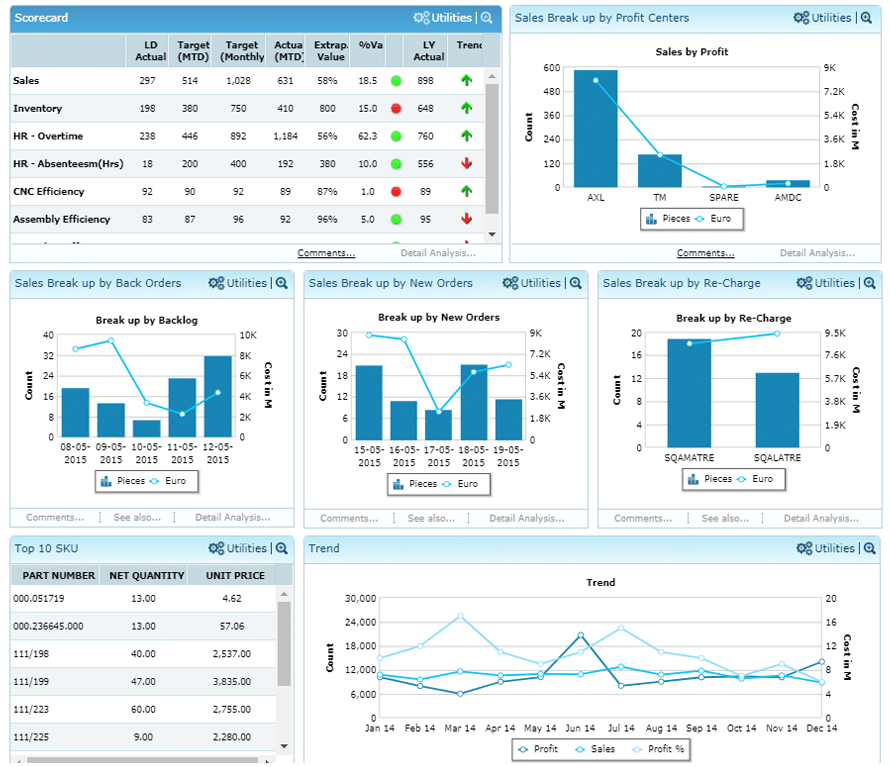Zoom the Sales Break up by Profit Centers panel
Image resolution: width=890 pixels, height=767 pixels.
pos(866,18)
